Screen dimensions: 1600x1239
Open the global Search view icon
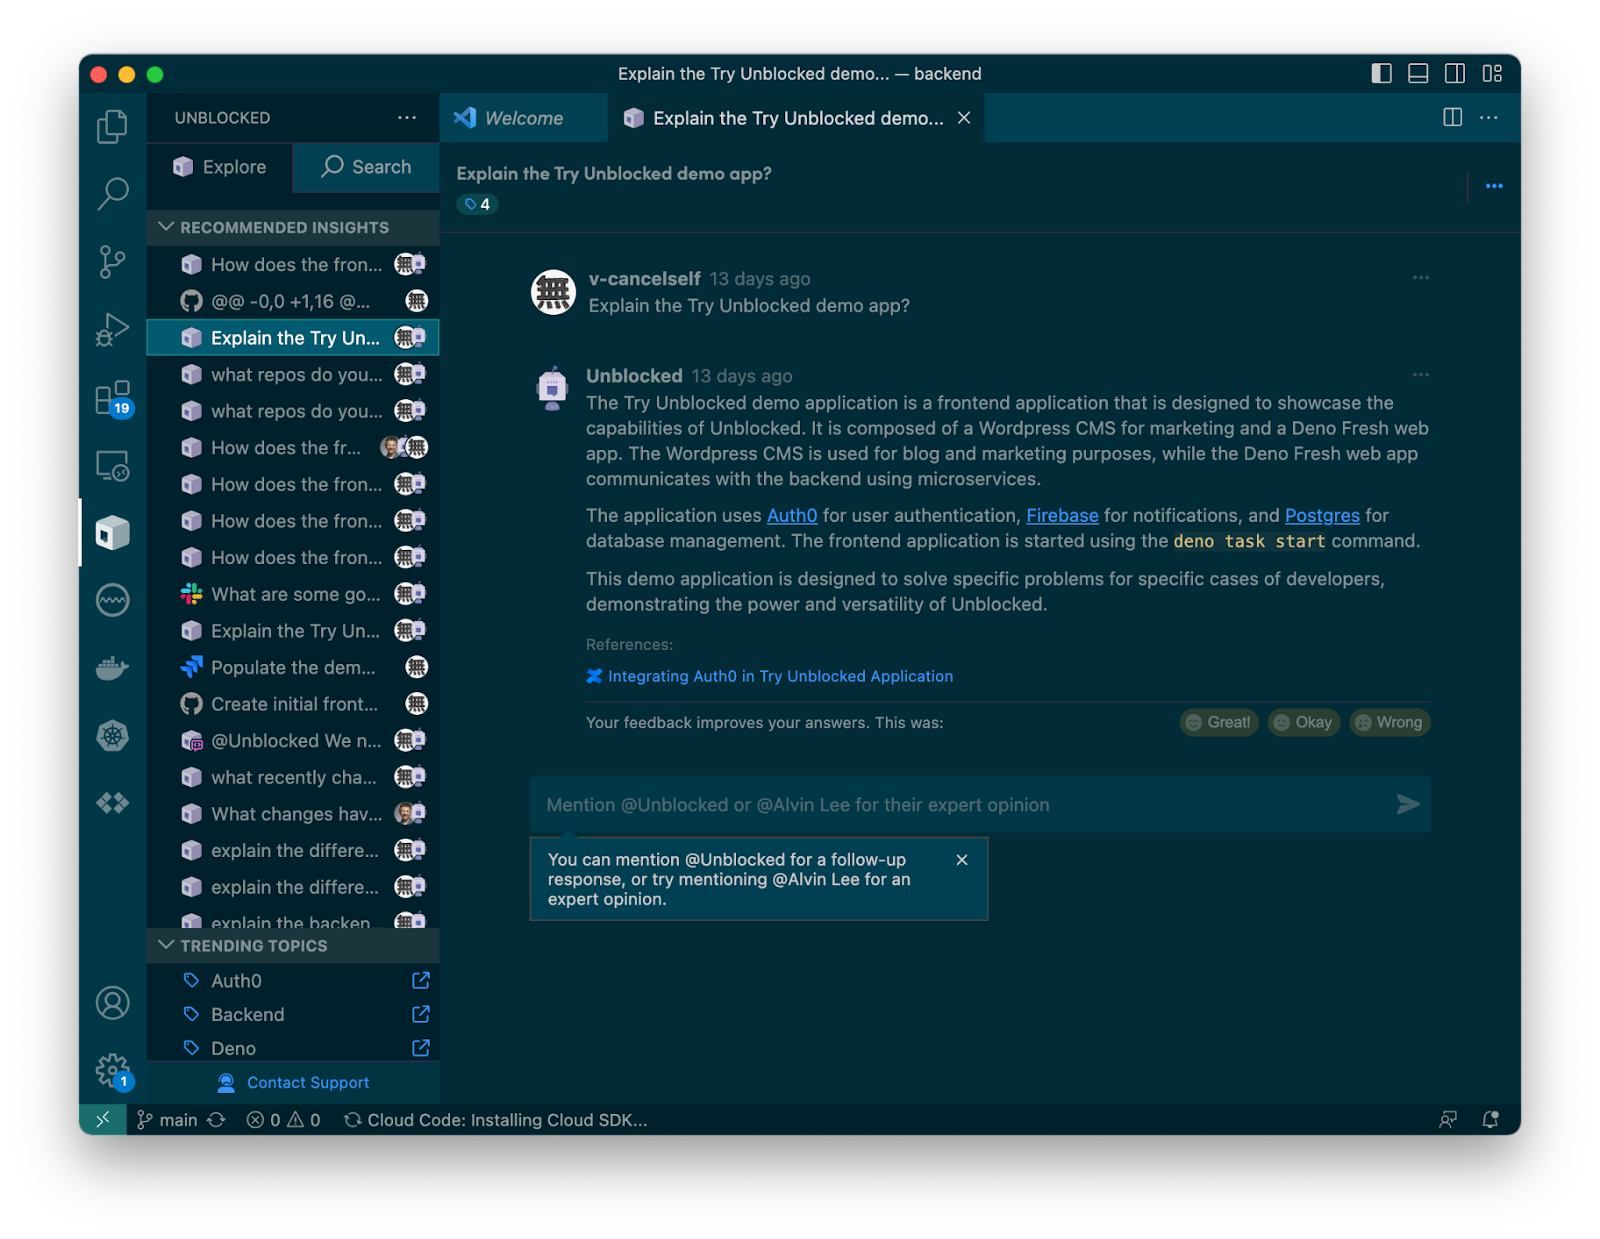point(112,193)
